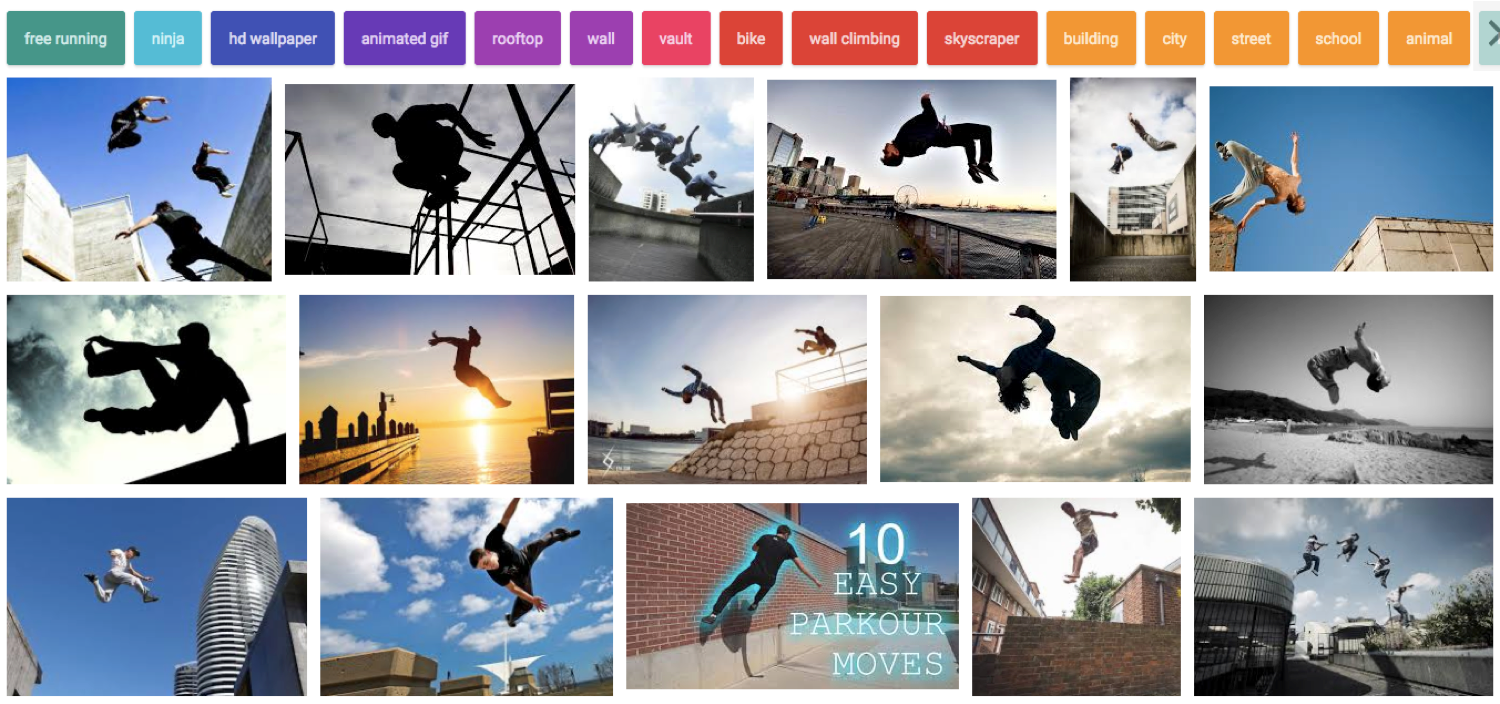The image size is (1500, 704).
Task: Open shirtless jumper over brick wall image
Action: pos(1076,597)
